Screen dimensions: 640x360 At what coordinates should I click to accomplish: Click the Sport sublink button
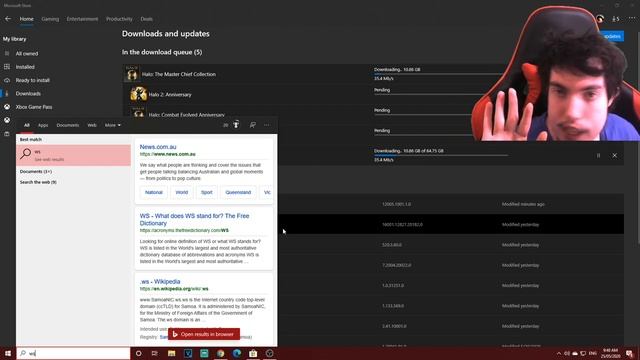tap(207, 192)
